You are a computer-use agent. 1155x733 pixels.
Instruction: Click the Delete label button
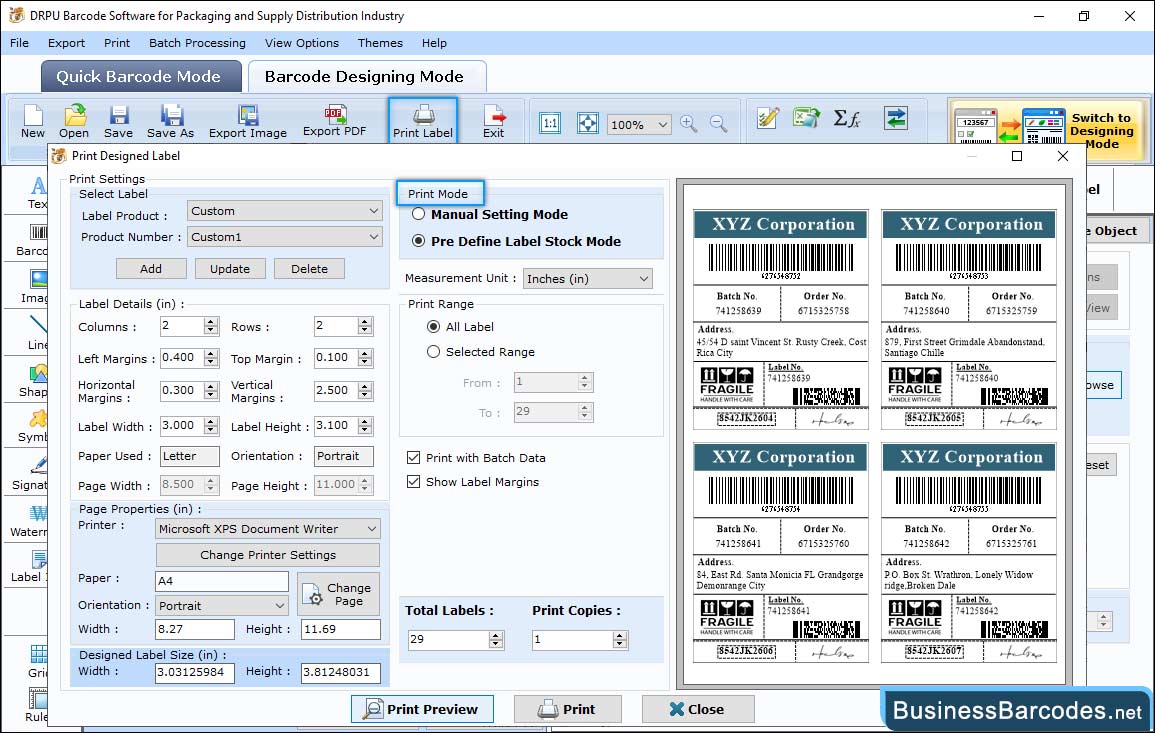click(x=309, y=269)
